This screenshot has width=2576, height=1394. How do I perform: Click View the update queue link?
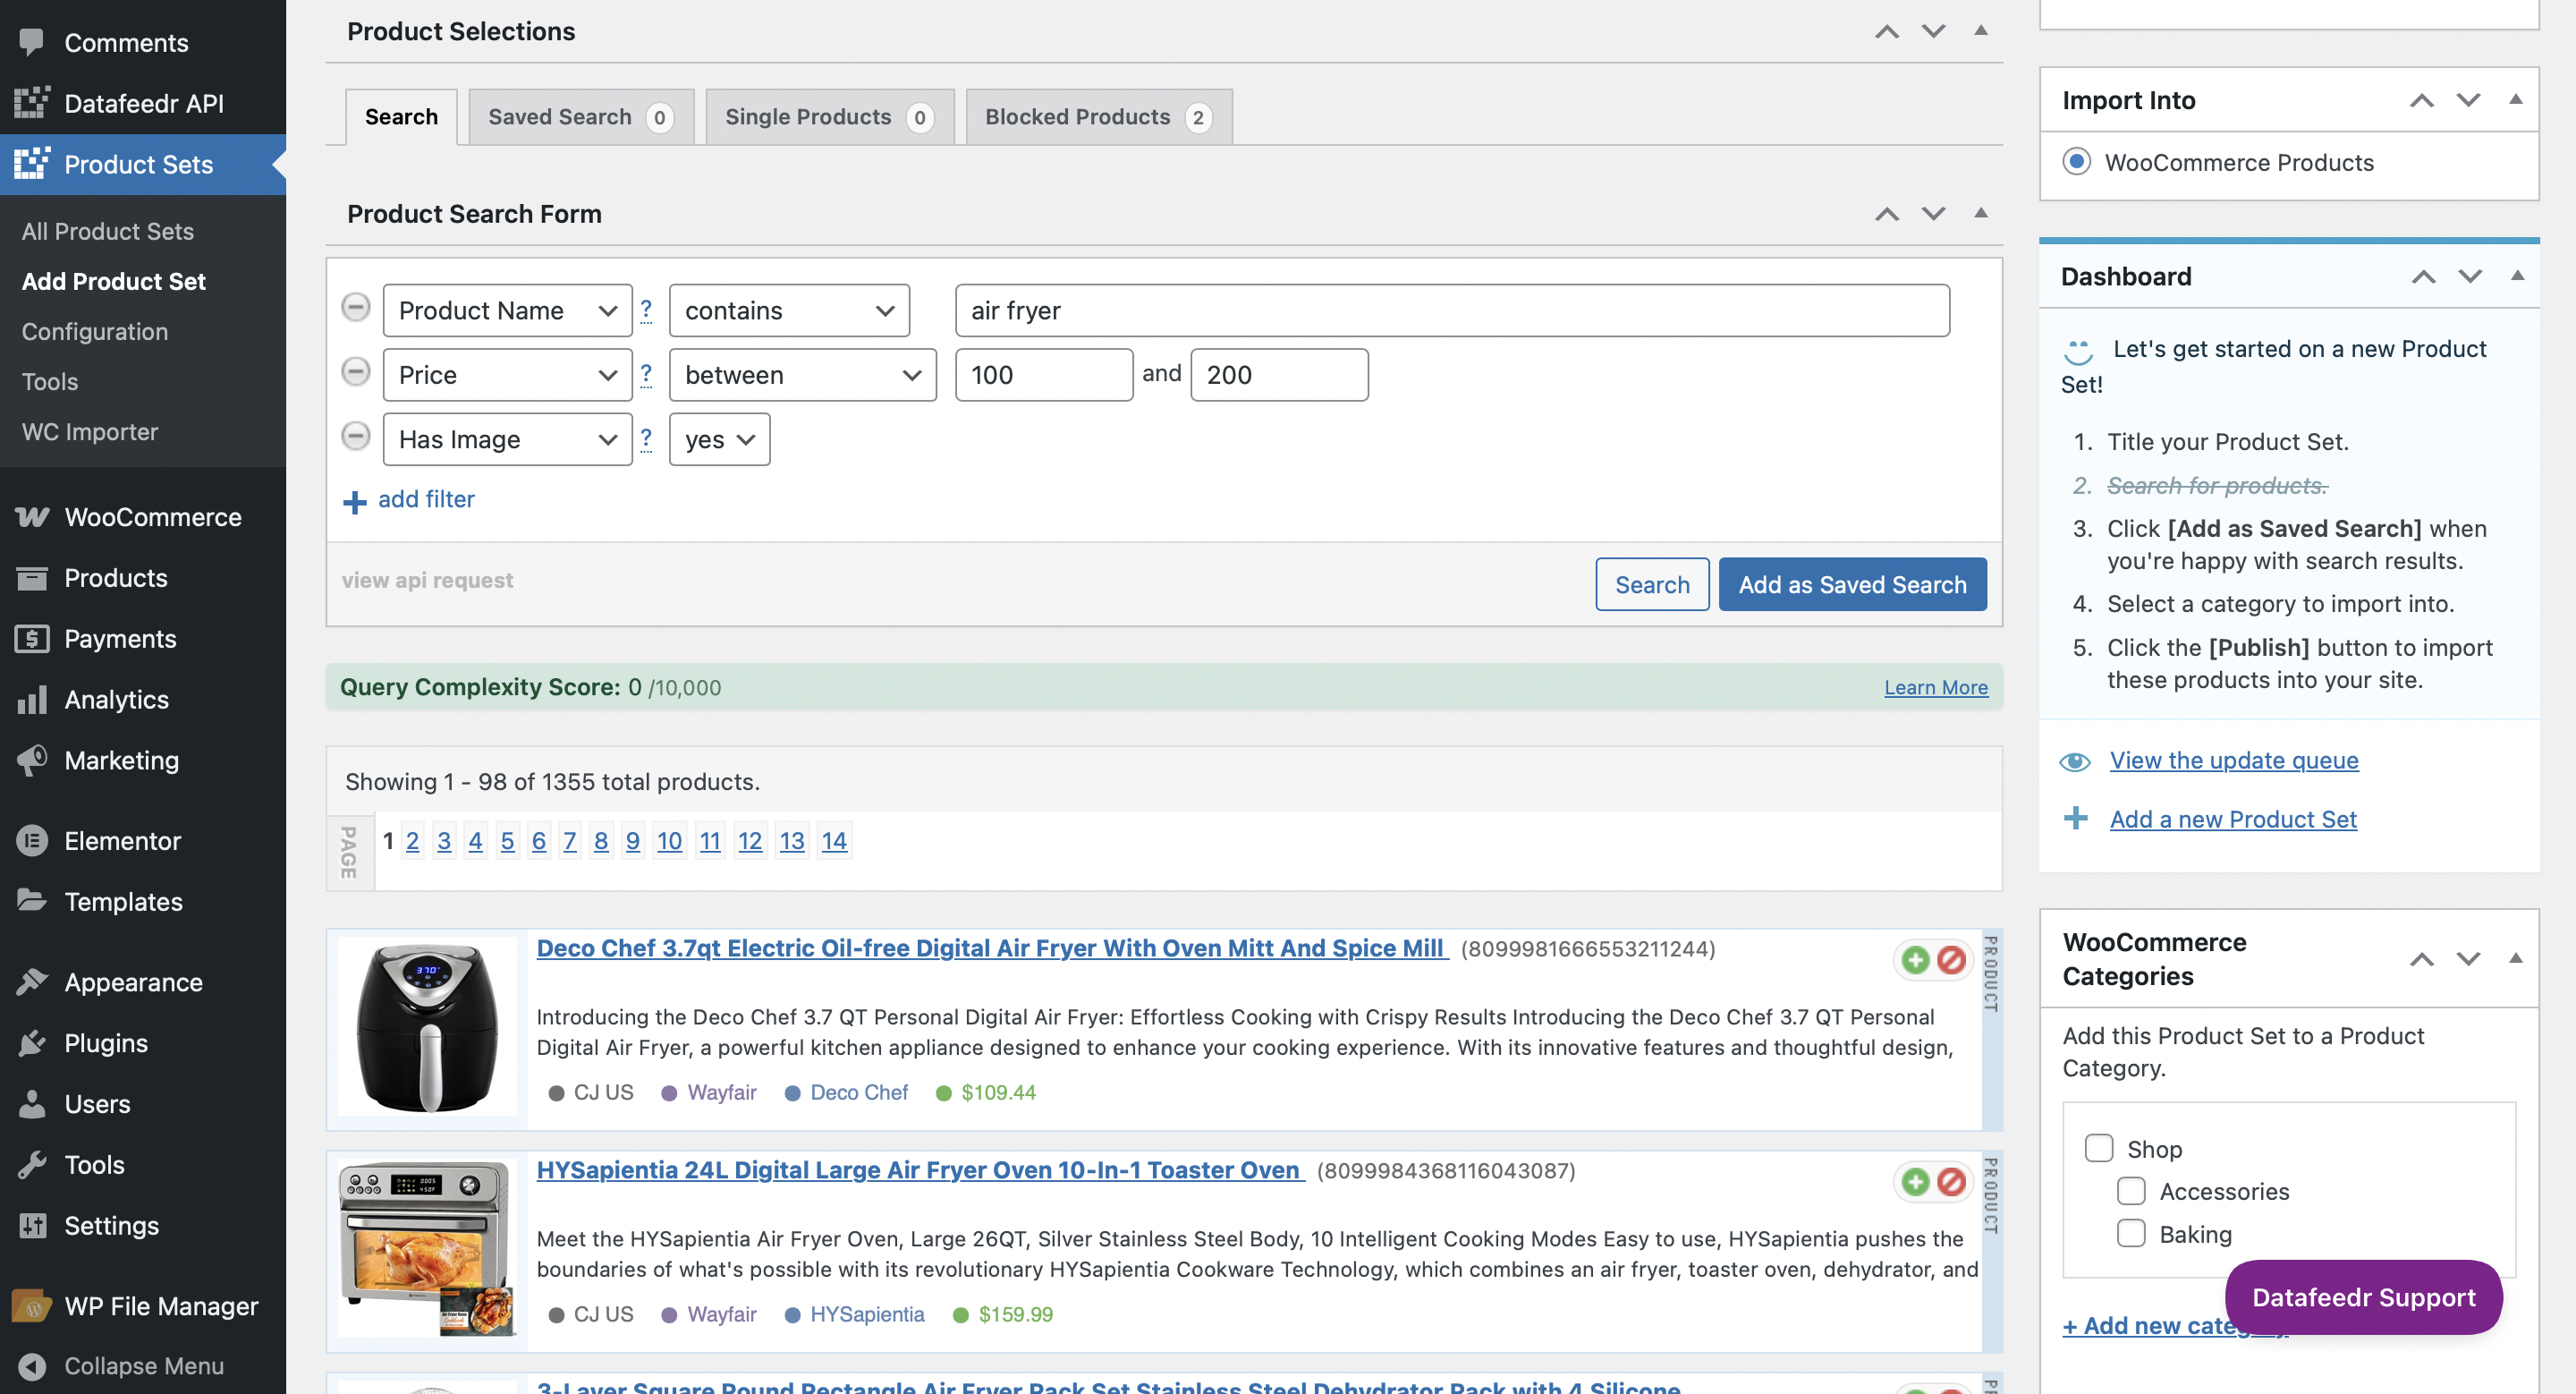coord(2234,760)
